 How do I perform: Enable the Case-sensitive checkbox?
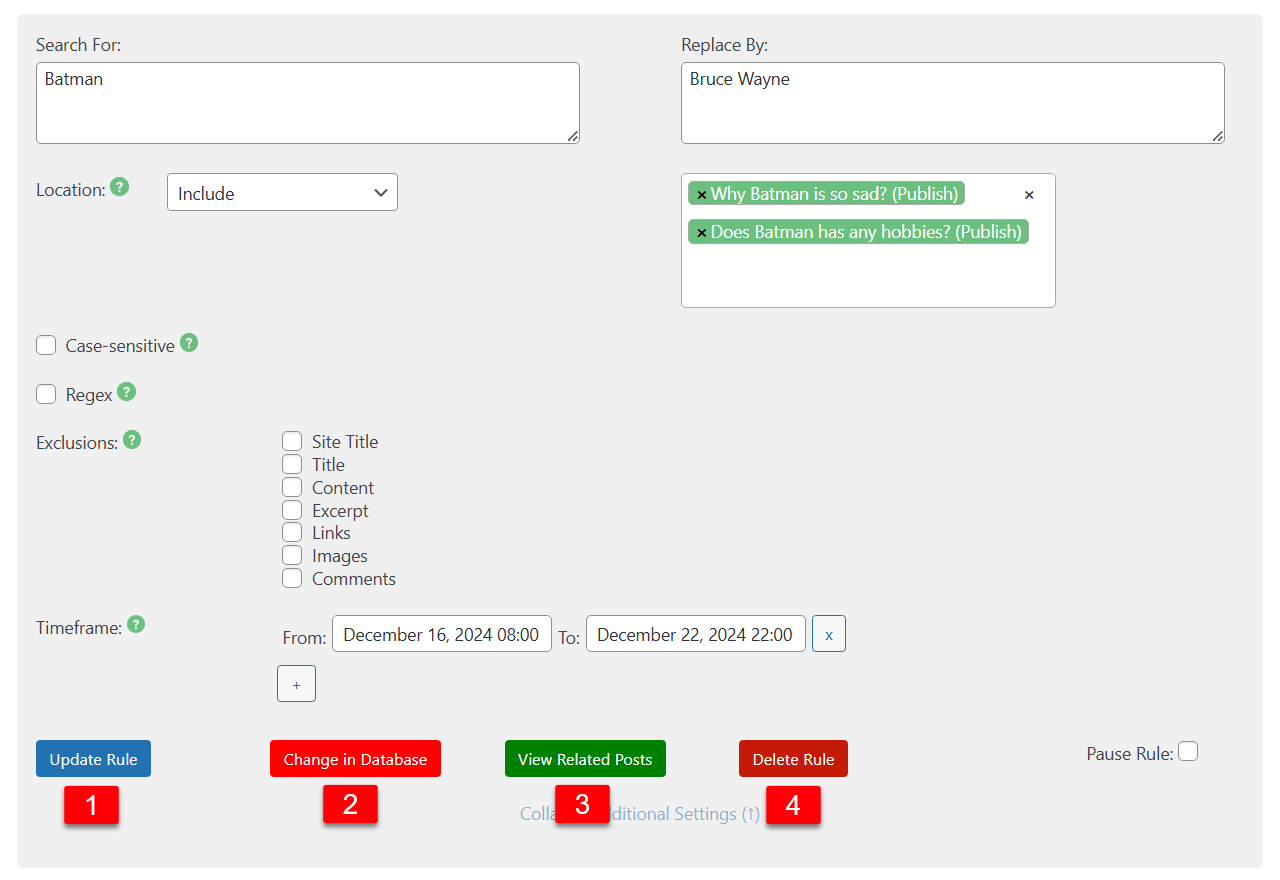(46, 345)
